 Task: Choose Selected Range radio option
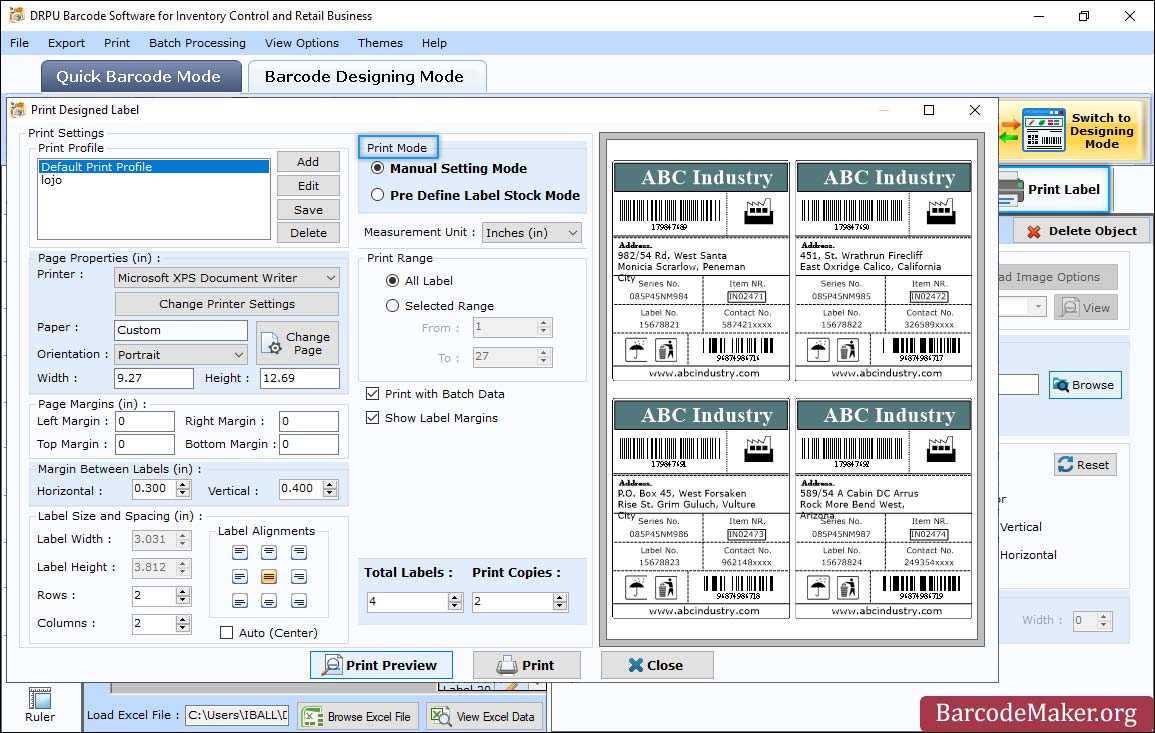(x=393, y=306)
